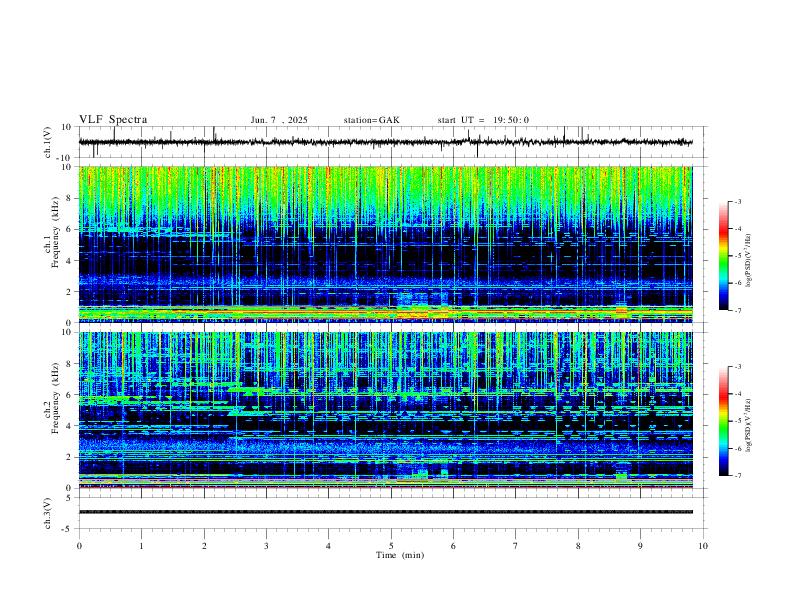Click the x-axis tick label '0'
Screen dimensions: 792x612
pos(79,546)
